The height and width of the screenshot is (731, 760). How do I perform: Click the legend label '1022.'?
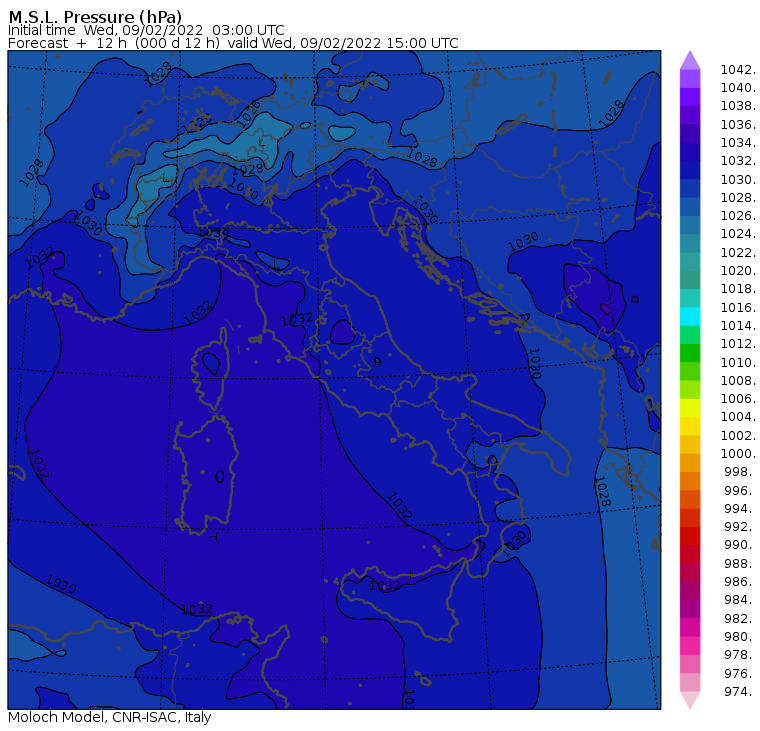tap(738, 253)
